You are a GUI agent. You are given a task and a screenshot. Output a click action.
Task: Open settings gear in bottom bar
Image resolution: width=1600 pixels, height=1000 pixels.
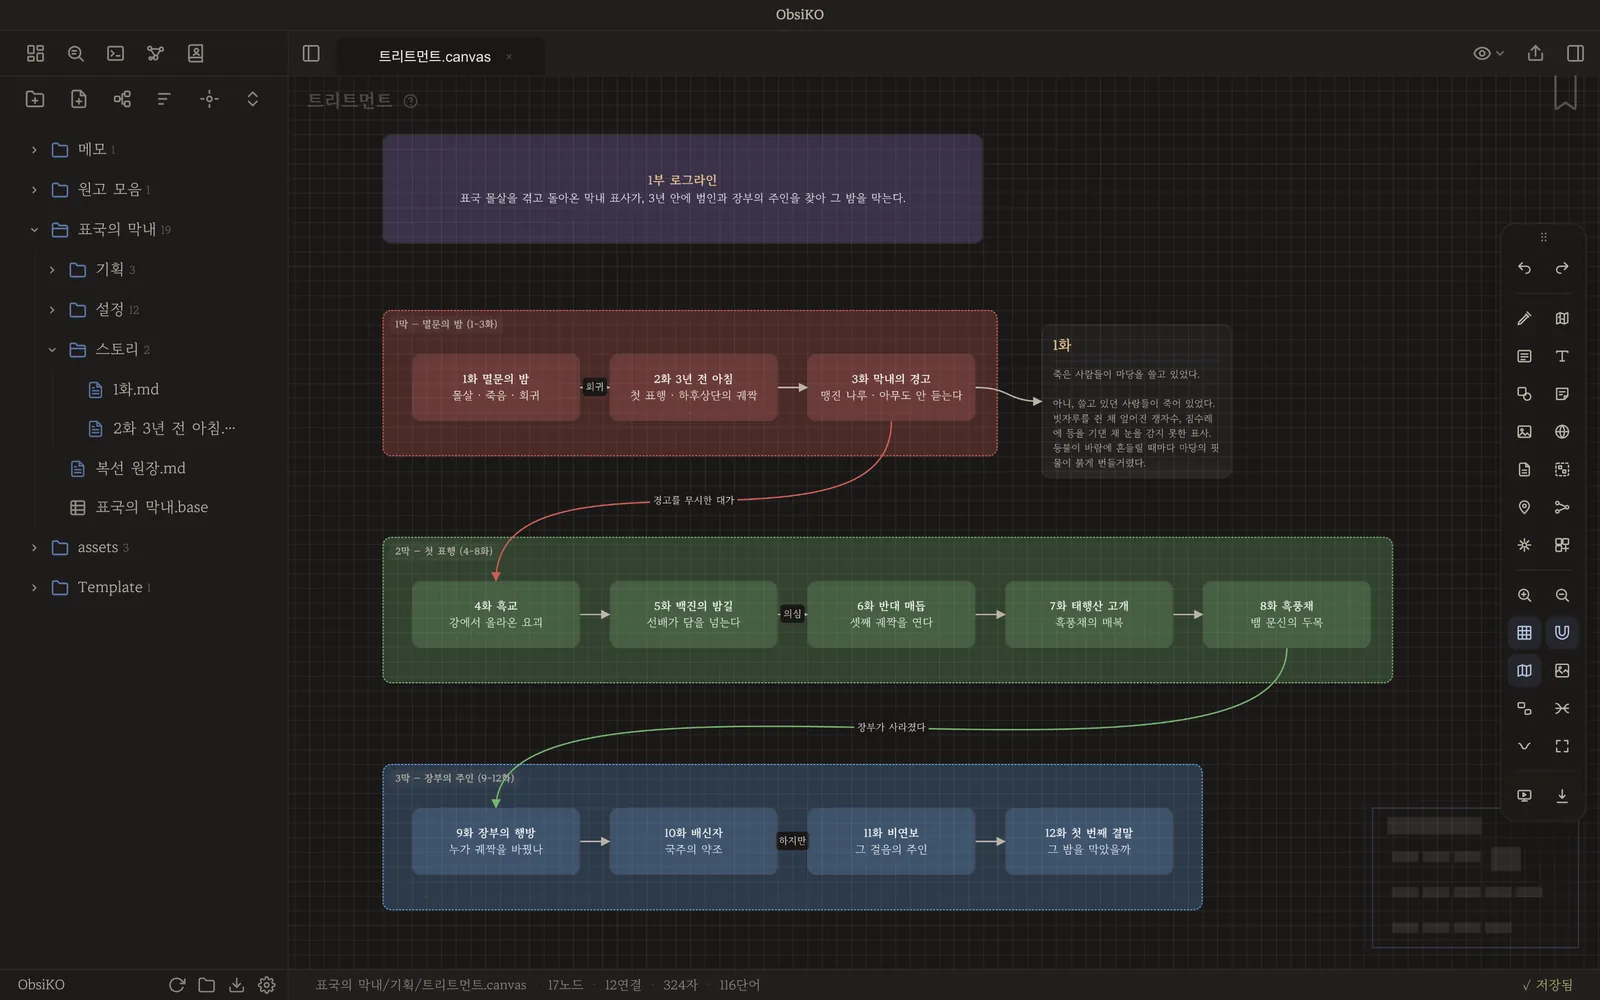coord(266,985)
